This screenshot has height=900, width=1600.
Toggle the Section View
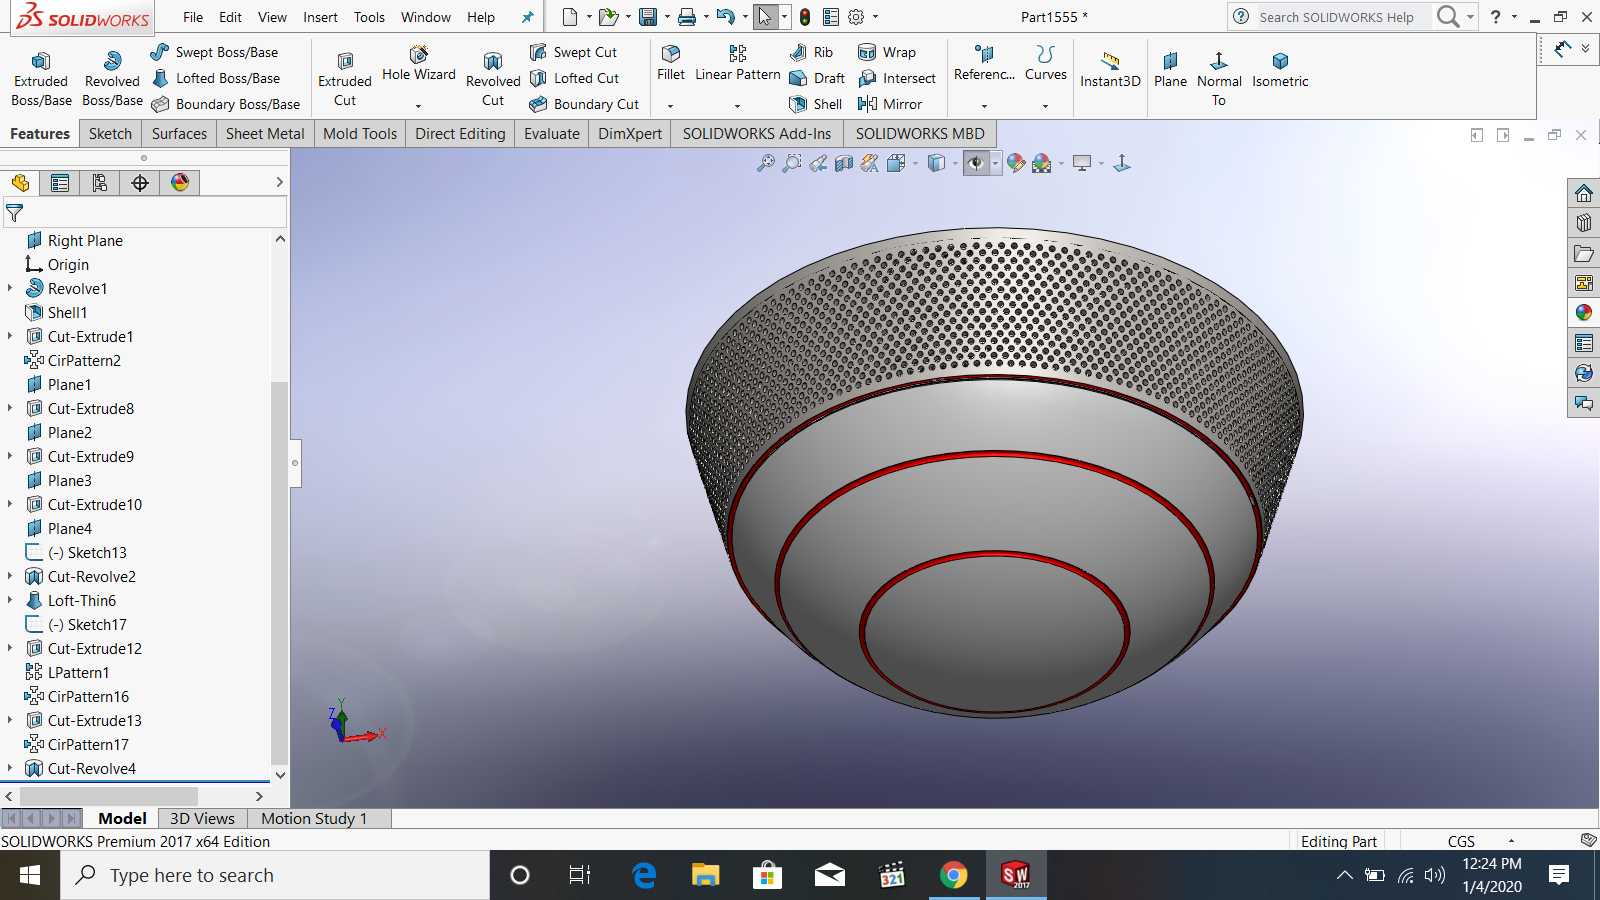[844, 163]
